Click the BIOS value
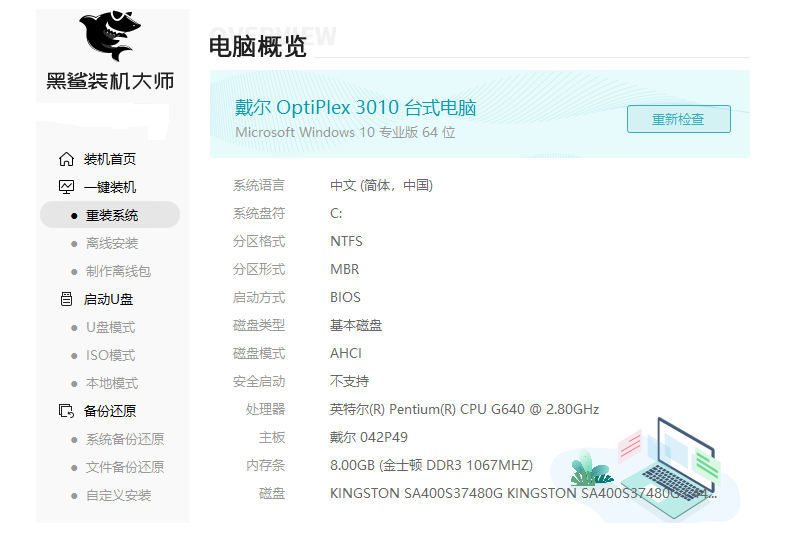Screen dimensions: 800x533 tap(345, 297)
